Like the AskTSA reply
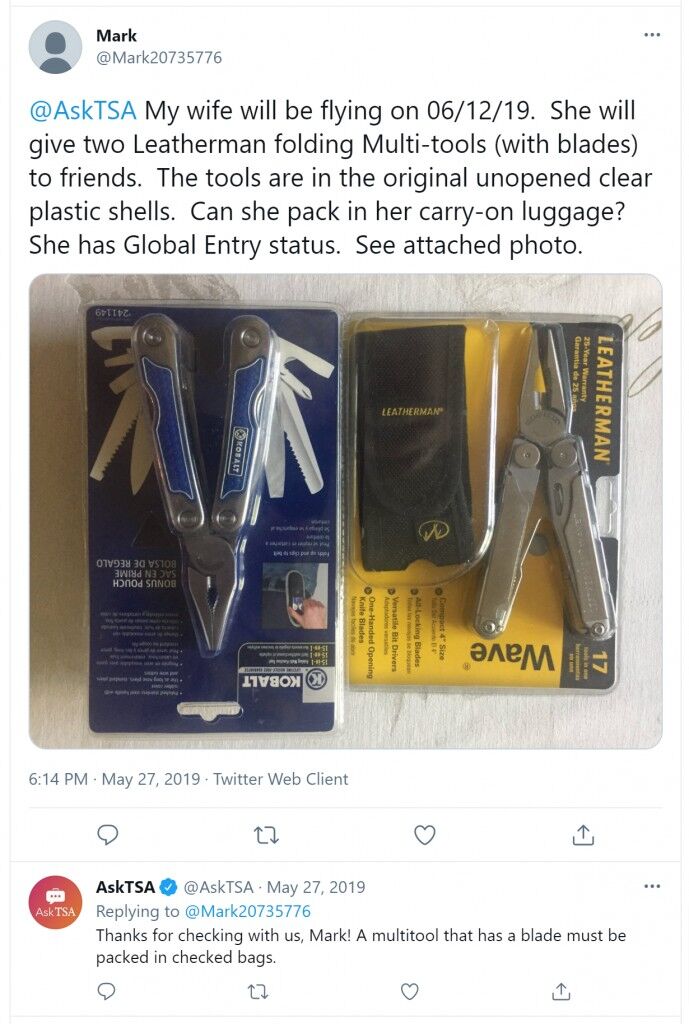This screenshot has height=1024, width=689. click(409, 992)
